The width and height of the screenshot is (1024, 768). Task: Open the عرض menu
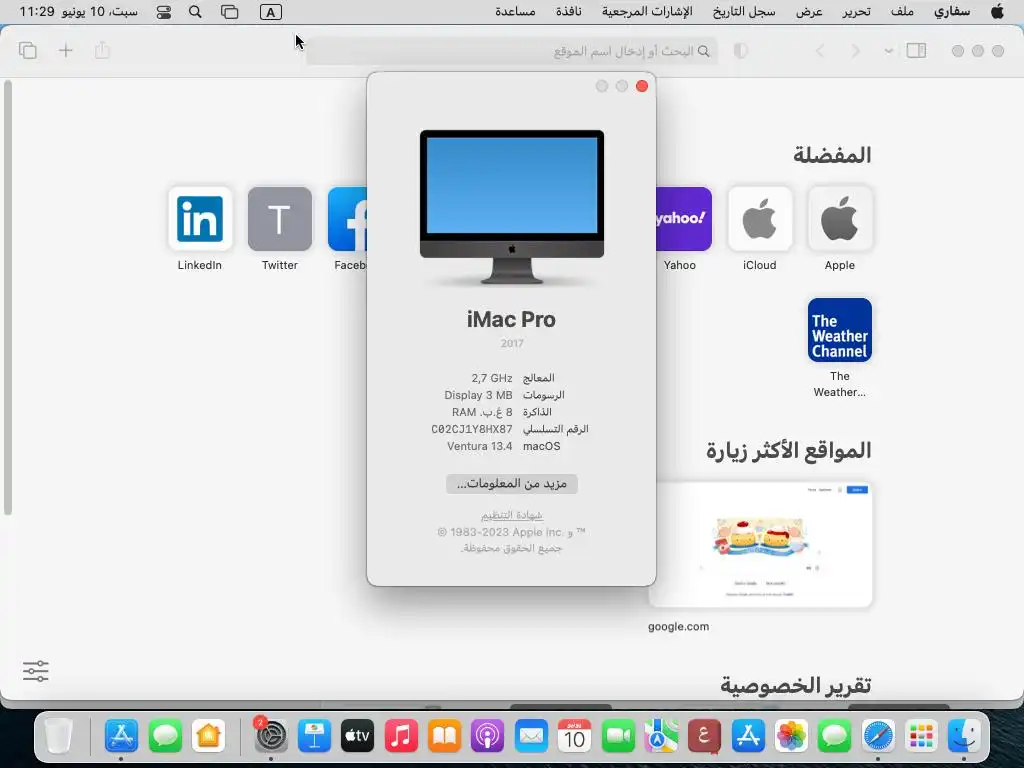(809, 11)
